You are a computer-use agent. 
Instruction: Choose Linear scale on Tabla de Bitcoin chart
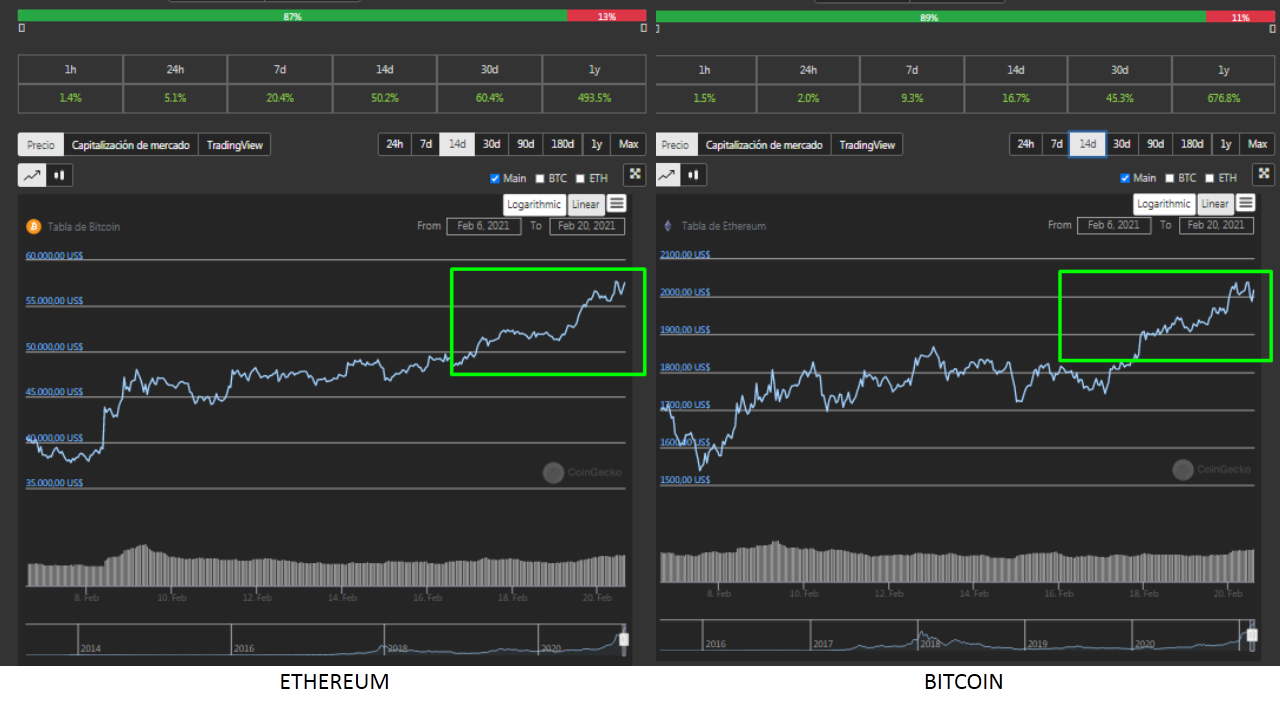[x=586, y=204]
